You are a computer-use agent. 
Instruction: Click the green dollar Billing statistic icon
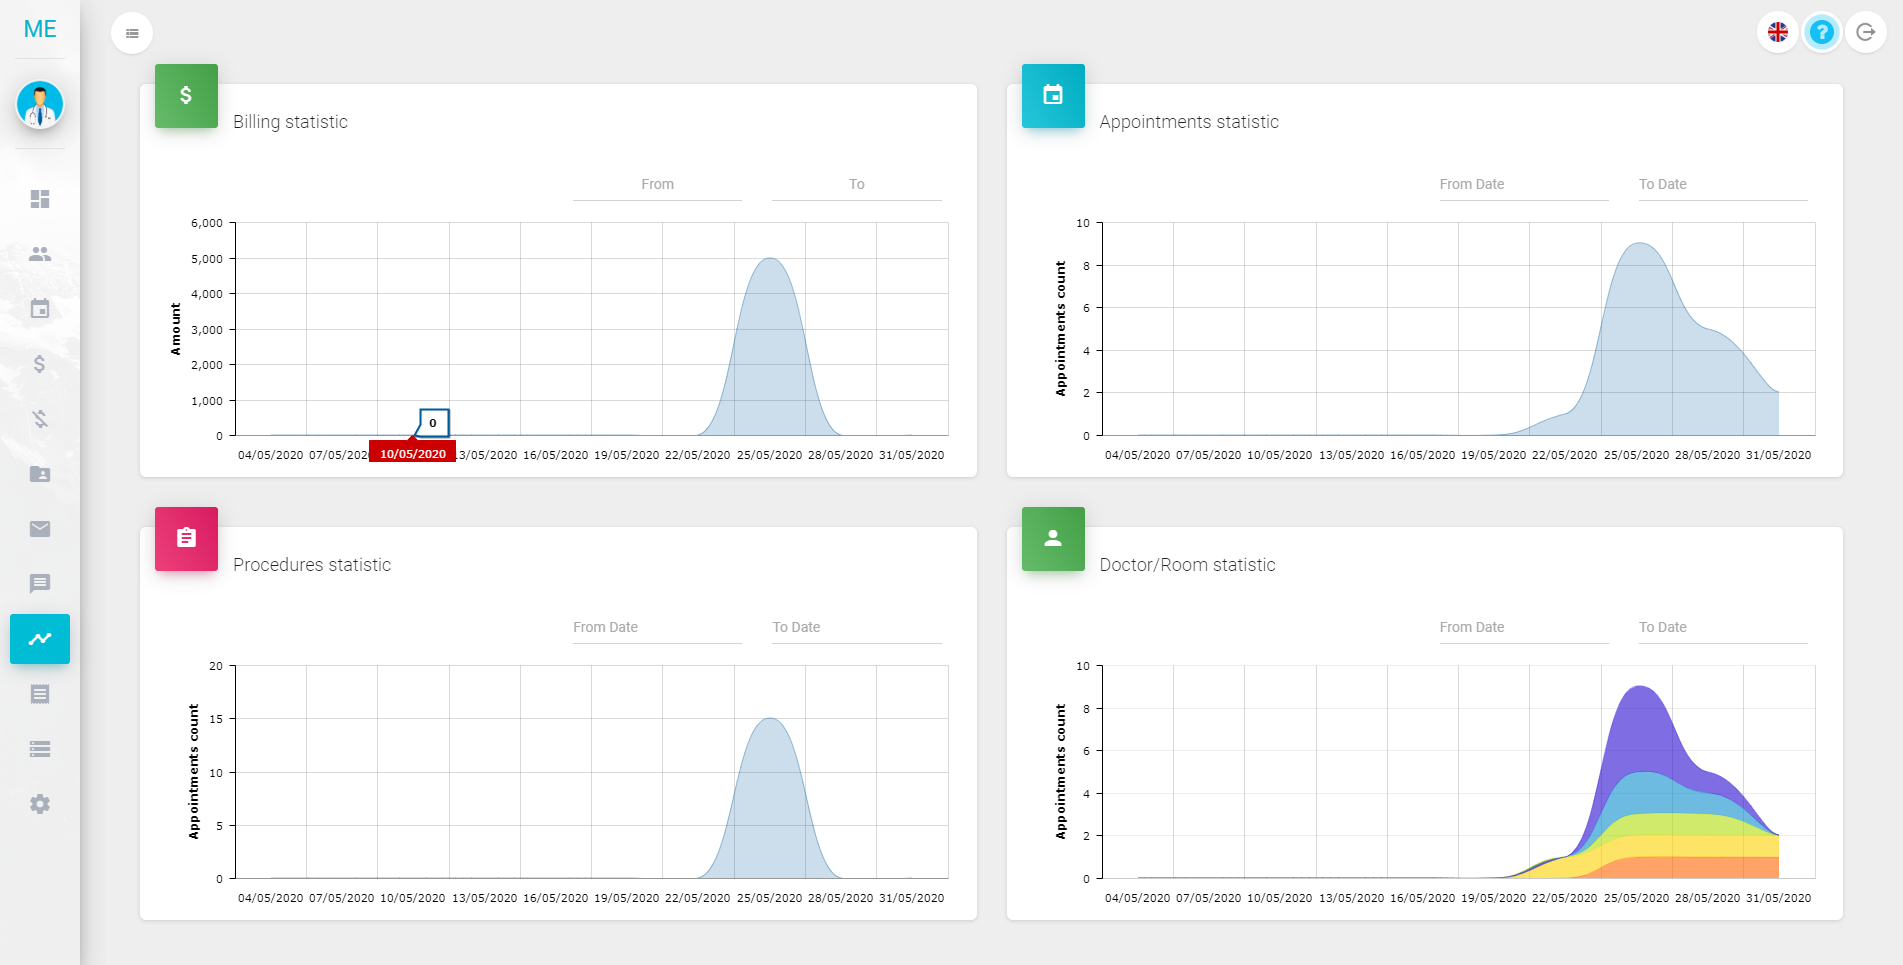pos(186,96)
